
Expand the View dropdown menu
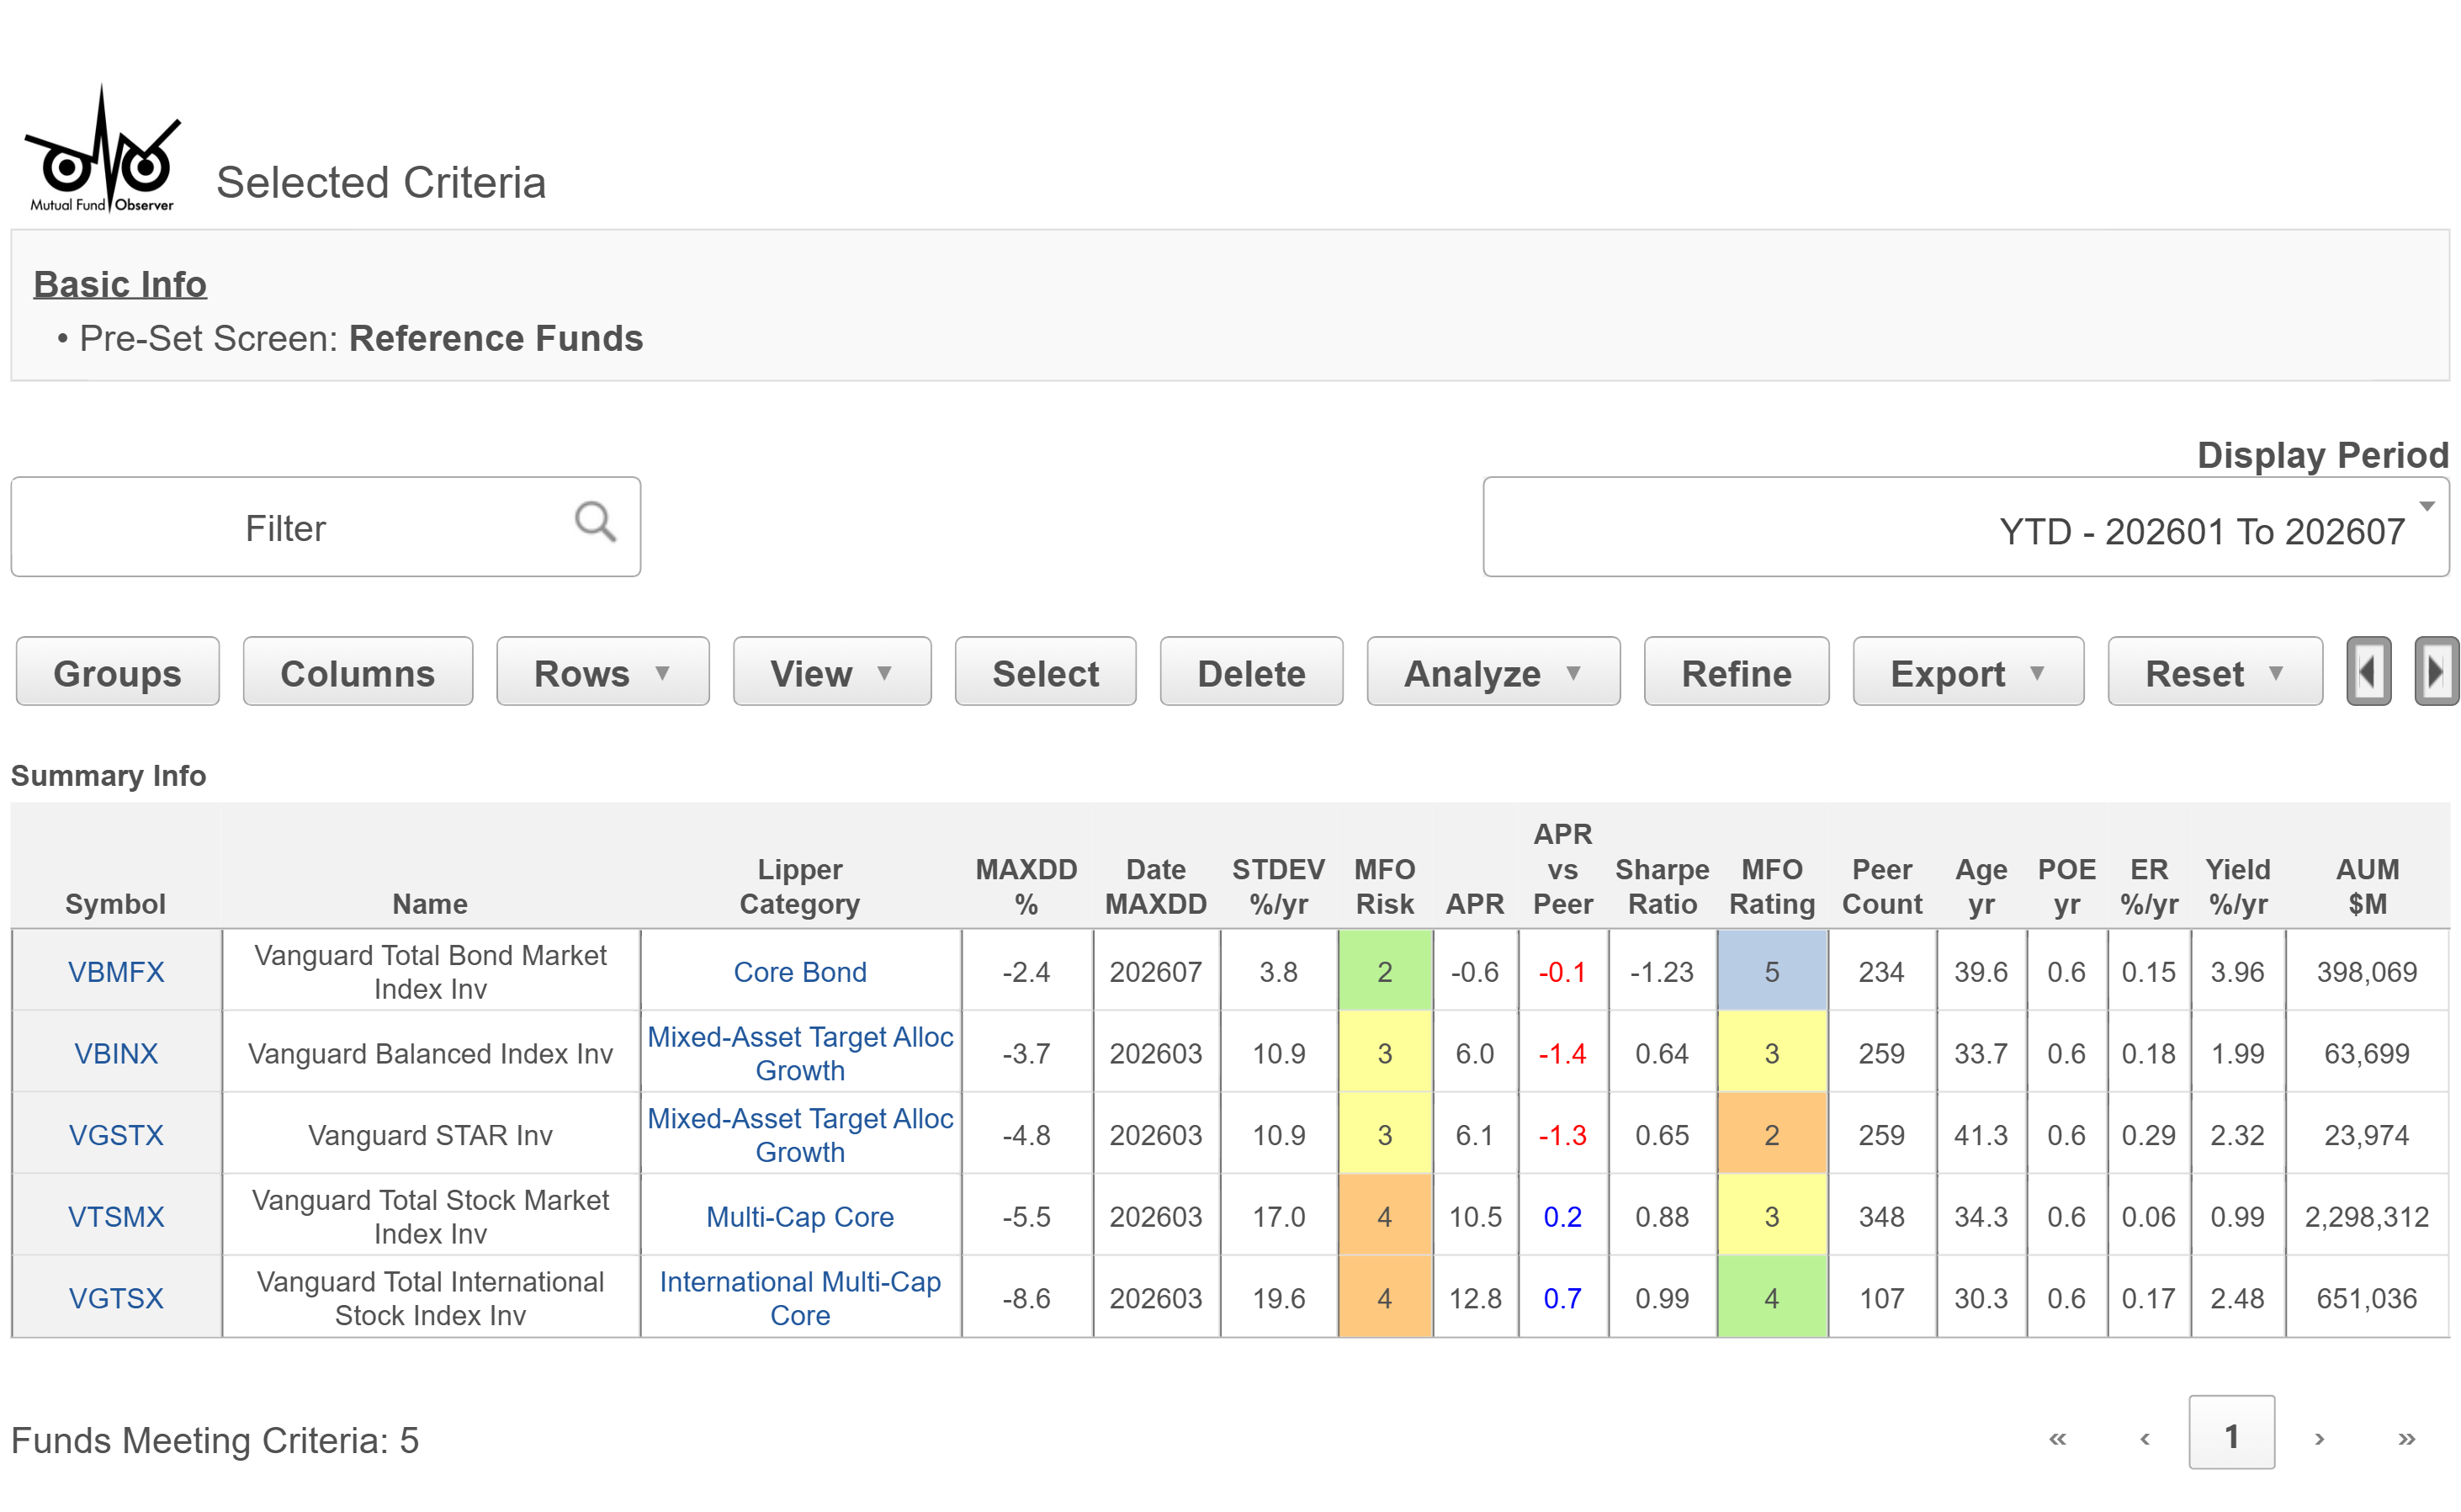pyautogui.click(x=831, y=672)
